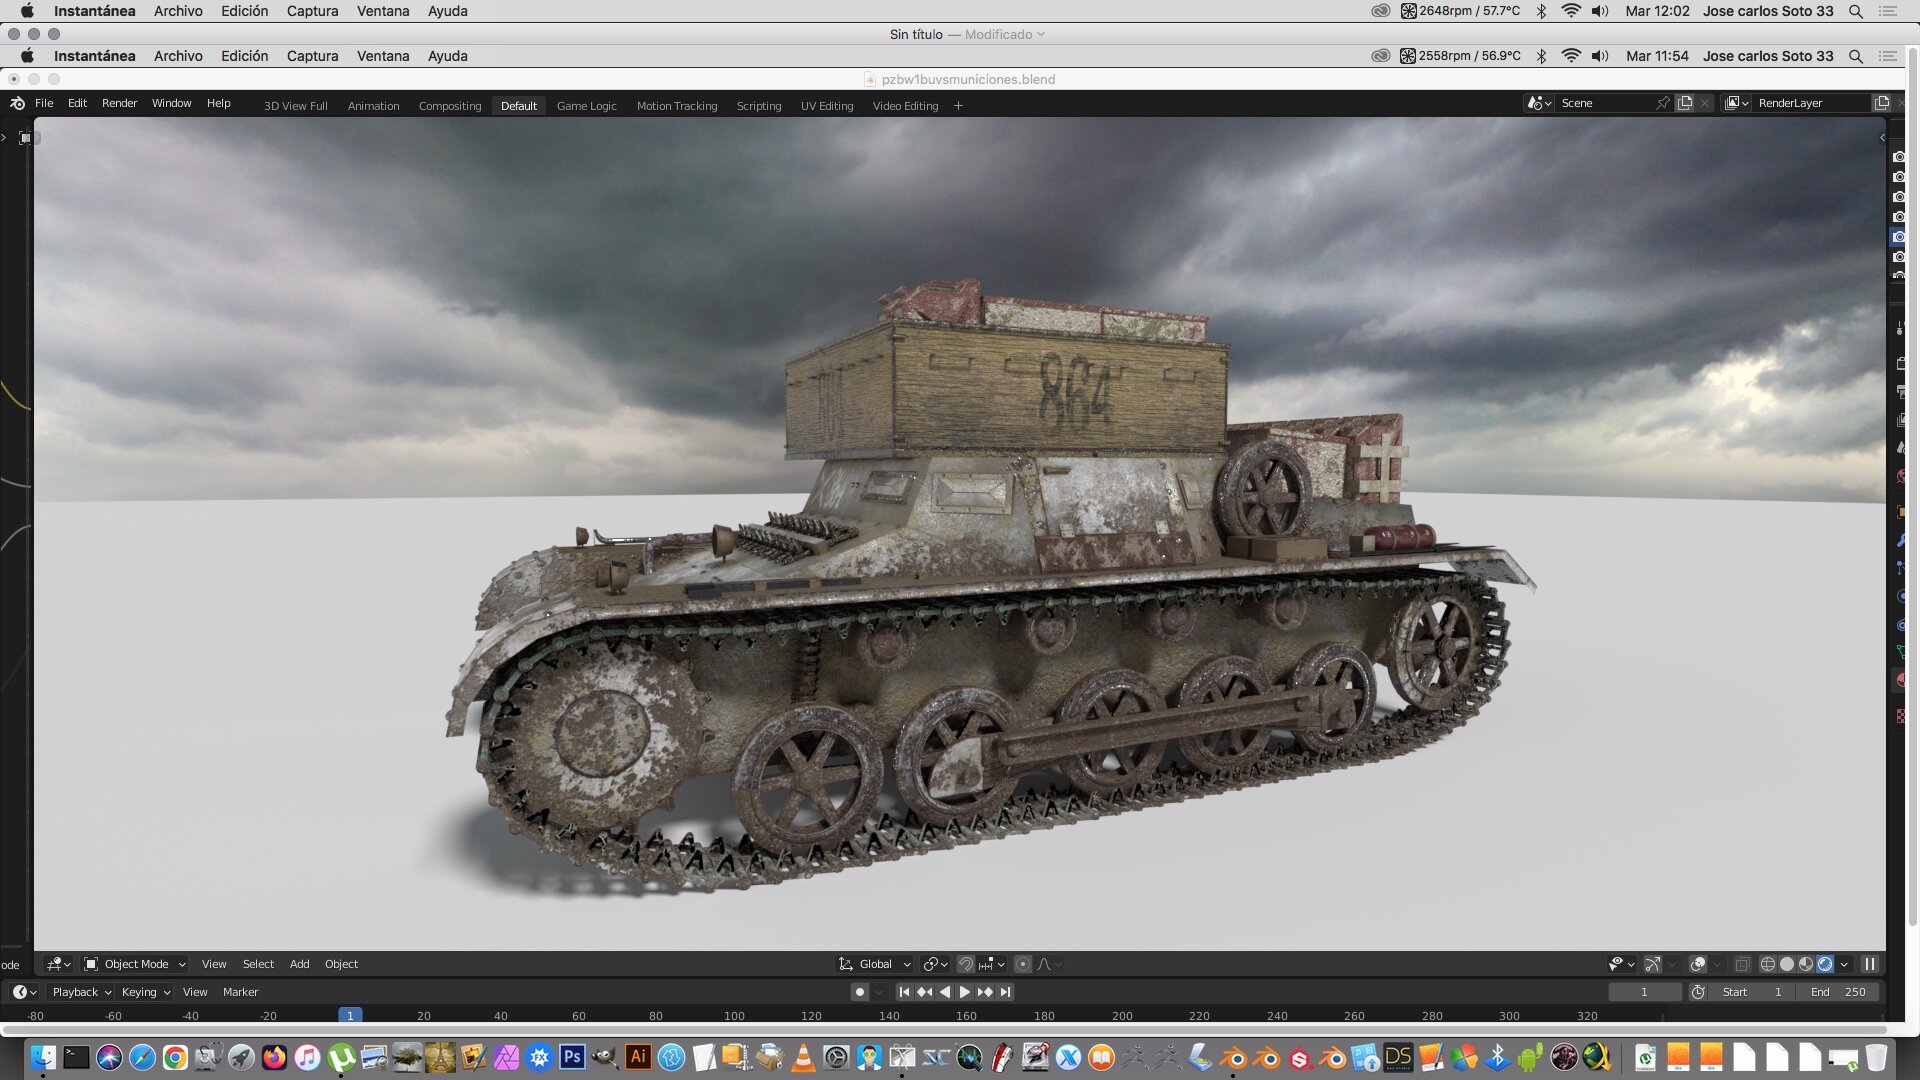Open Blender's Help menu
Image resolution: width=1920 pixels, height=1080 pixels.
point(218,103)
